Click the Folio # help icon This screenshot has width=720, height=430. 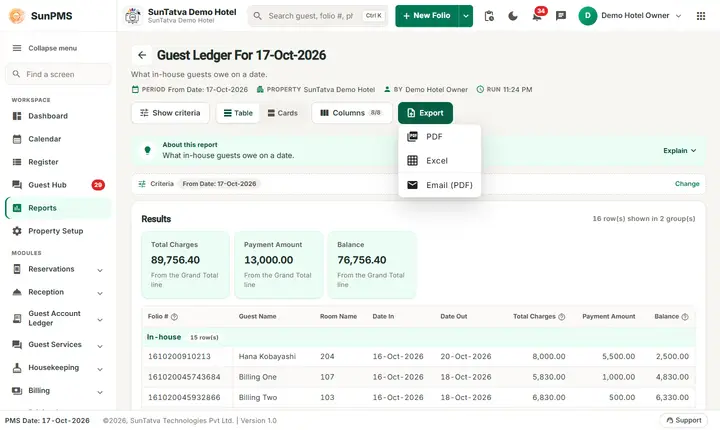pos(174,317)
